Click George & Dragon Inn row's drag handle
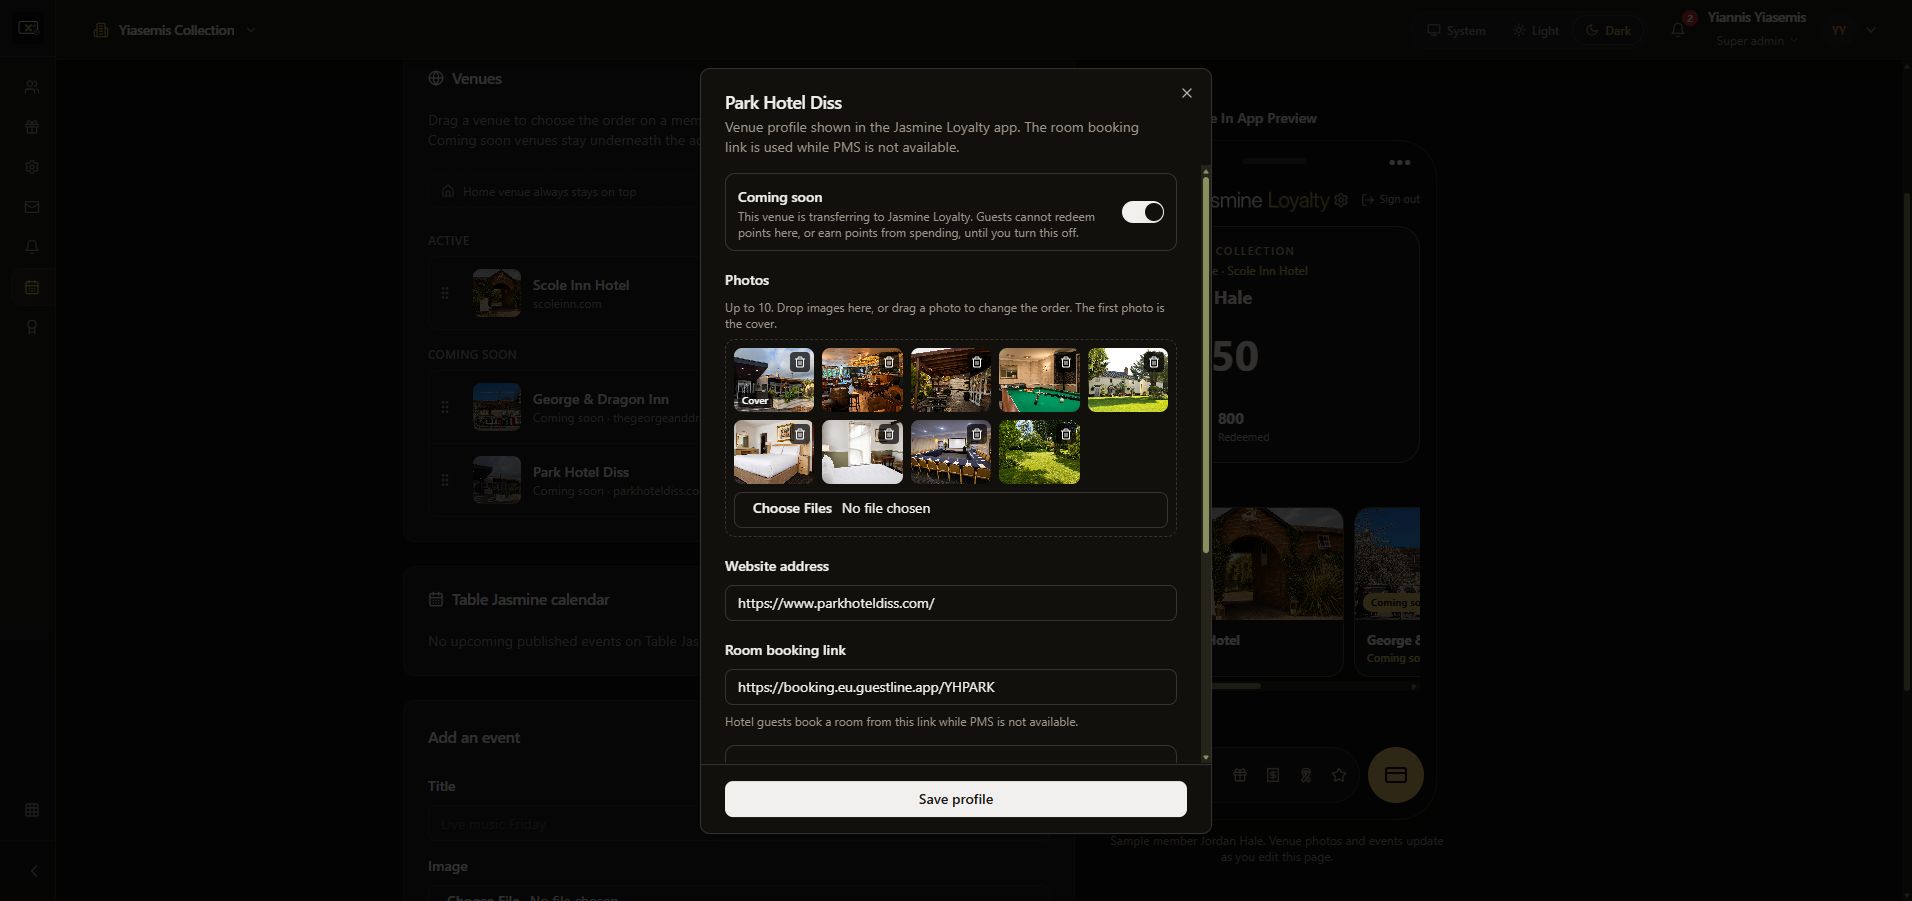This screenshot has width=1912, height=901. 445,407
